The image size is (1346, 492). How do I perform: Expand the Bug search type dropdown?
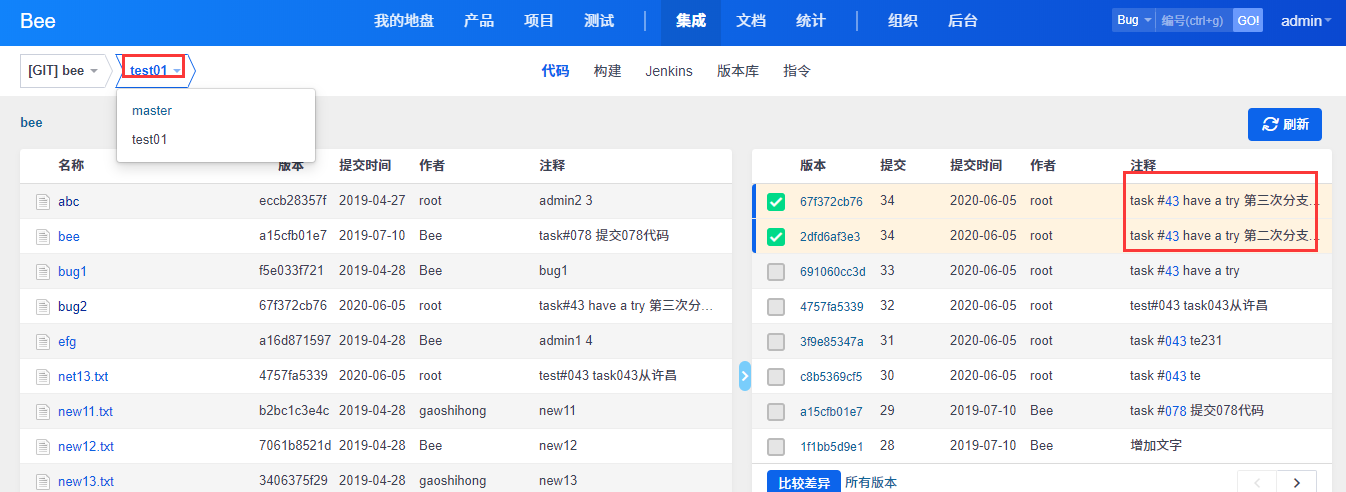(1133, 21)
